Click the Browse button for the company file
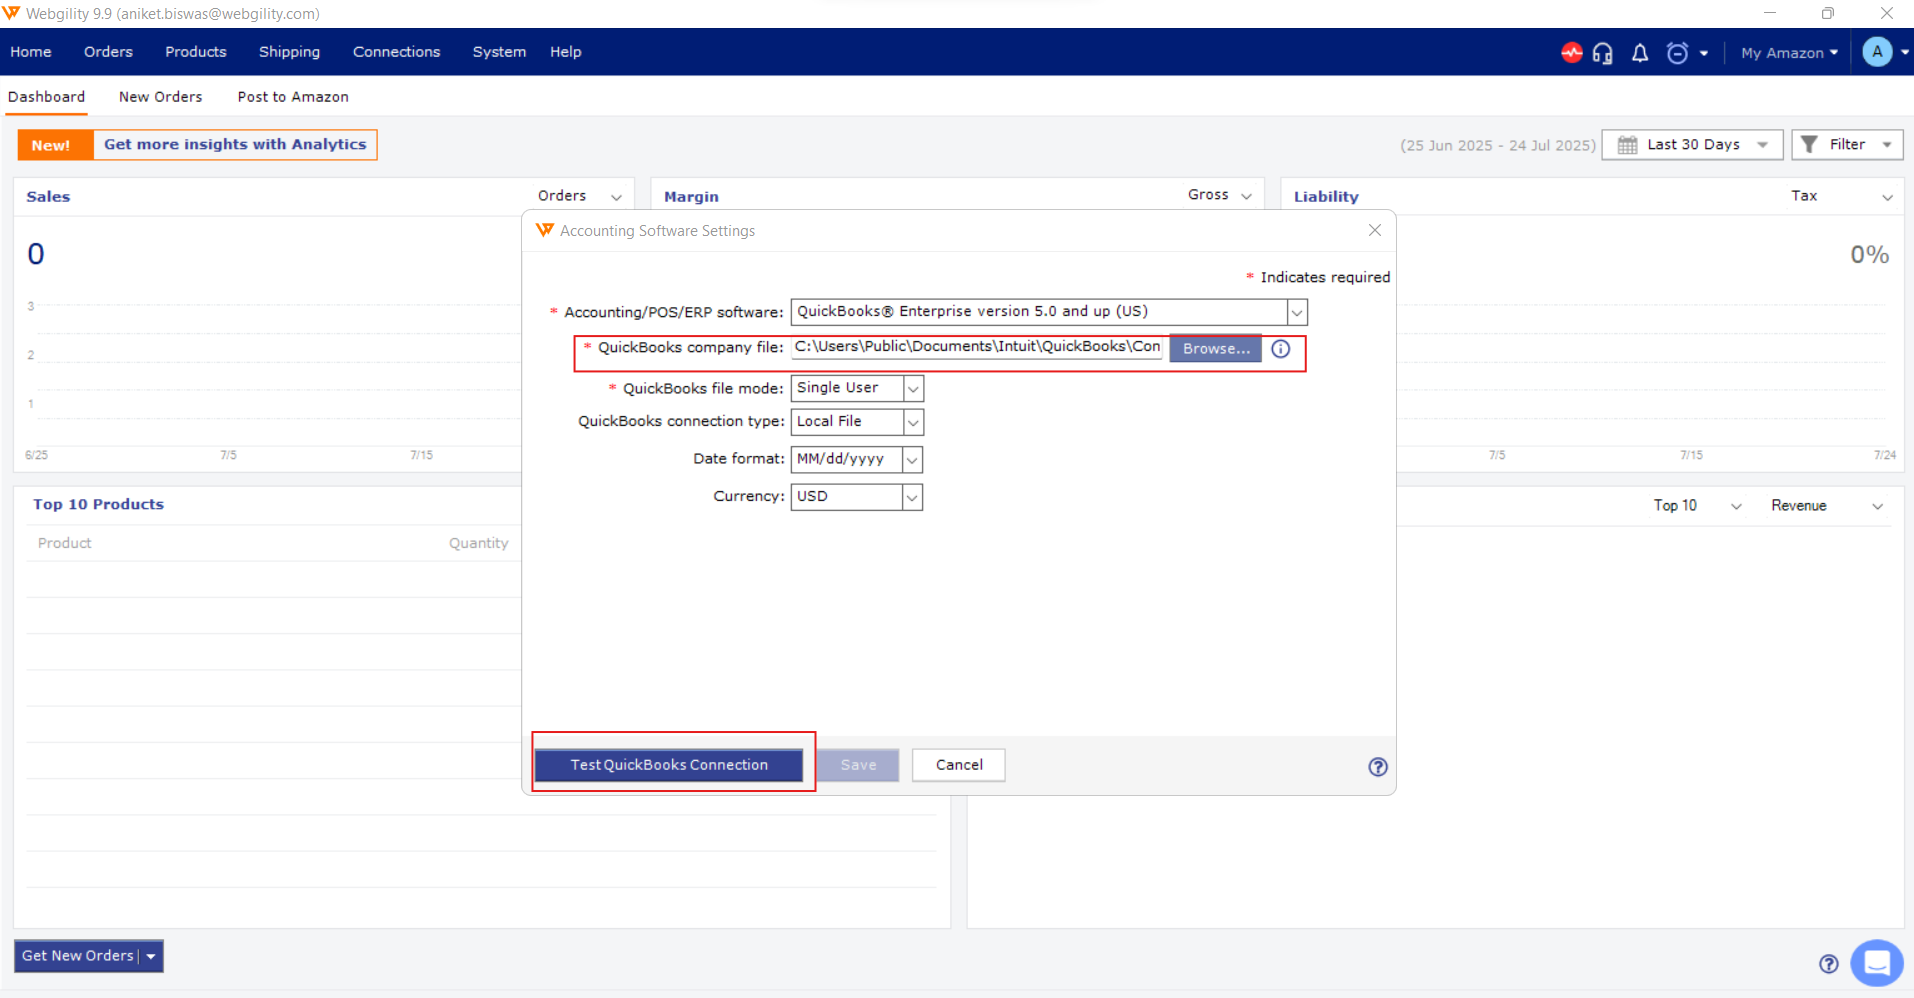 click(x=1216, y=349)
